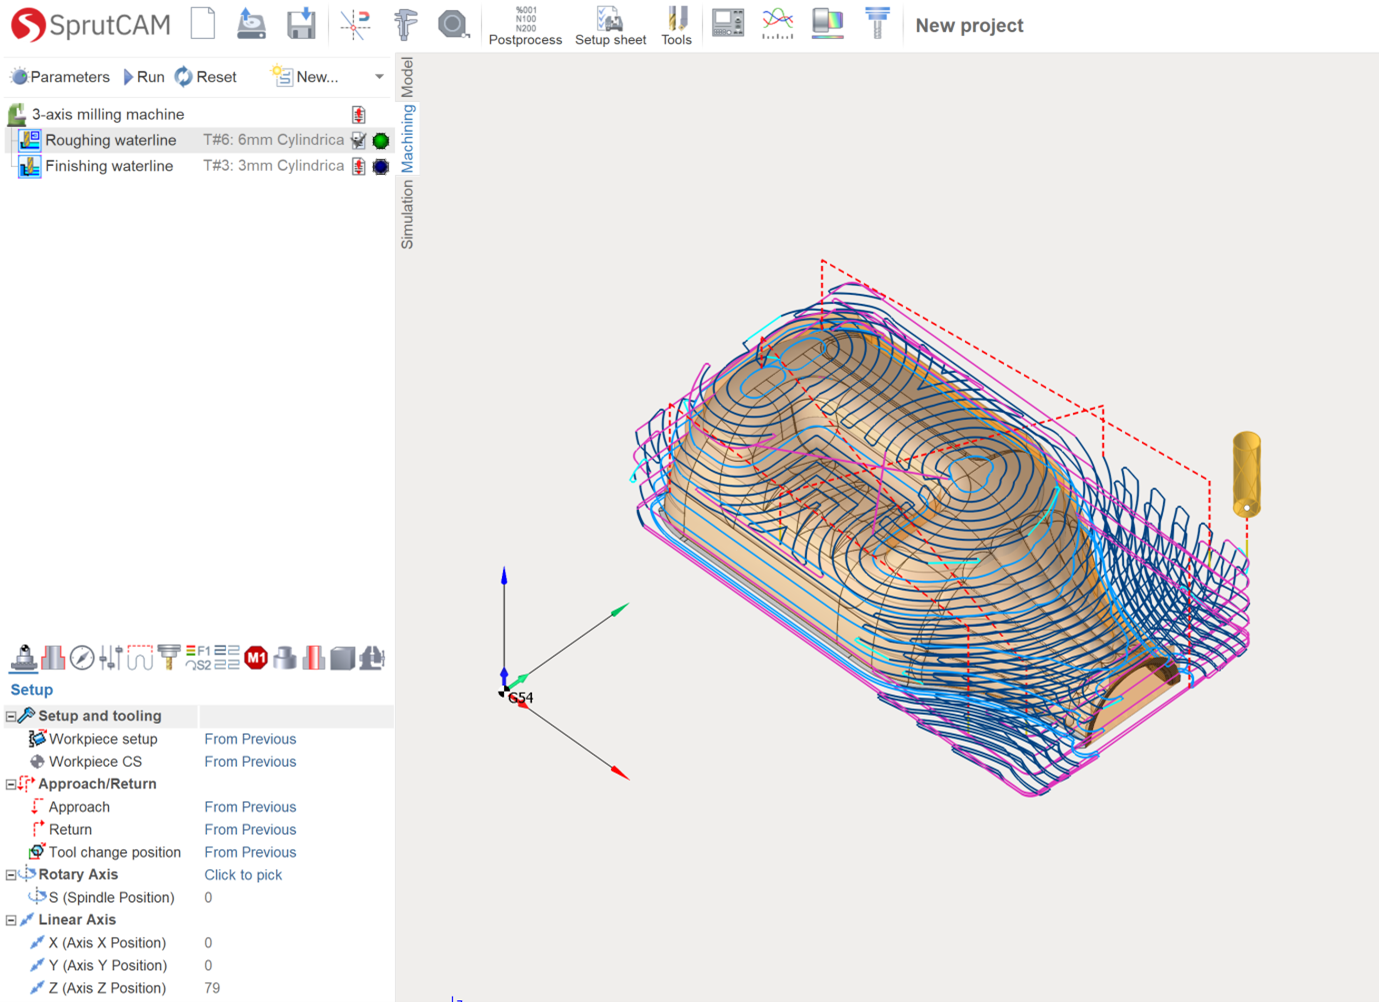Open the New operation dropdown arrow

pos(379,76)
